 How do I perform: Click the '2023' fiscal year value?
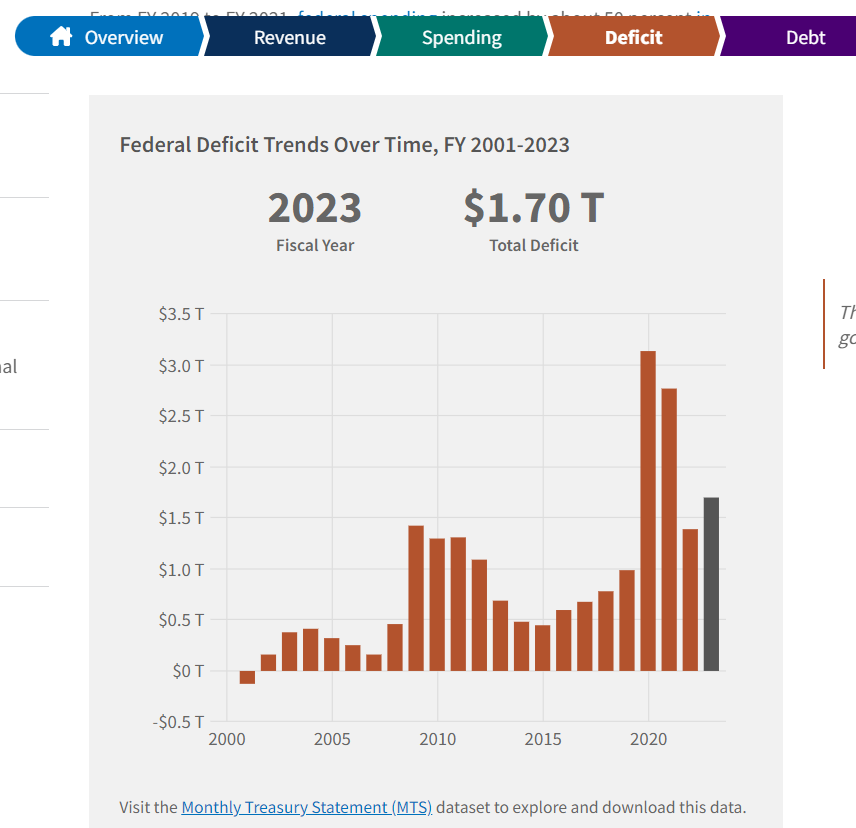tap(314, 208)
